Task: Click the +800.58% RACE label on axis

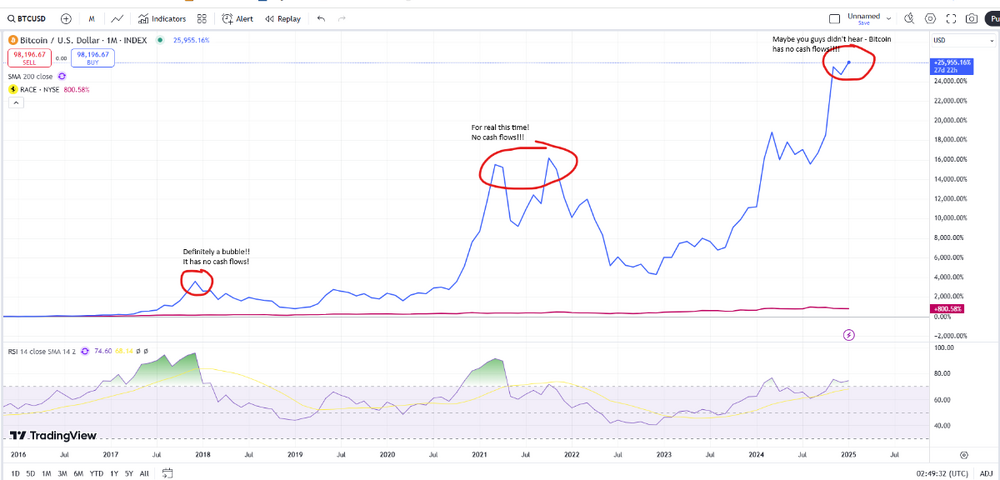Action: click(946, 309)
